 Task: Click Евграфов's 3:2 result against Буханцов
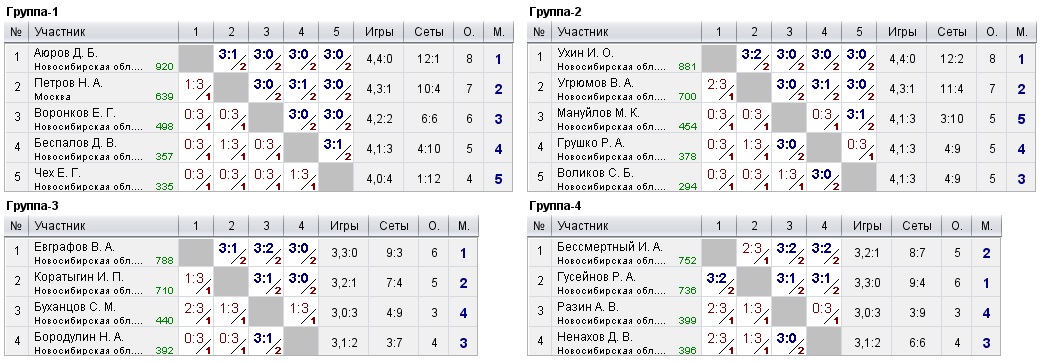pos(266,253)
